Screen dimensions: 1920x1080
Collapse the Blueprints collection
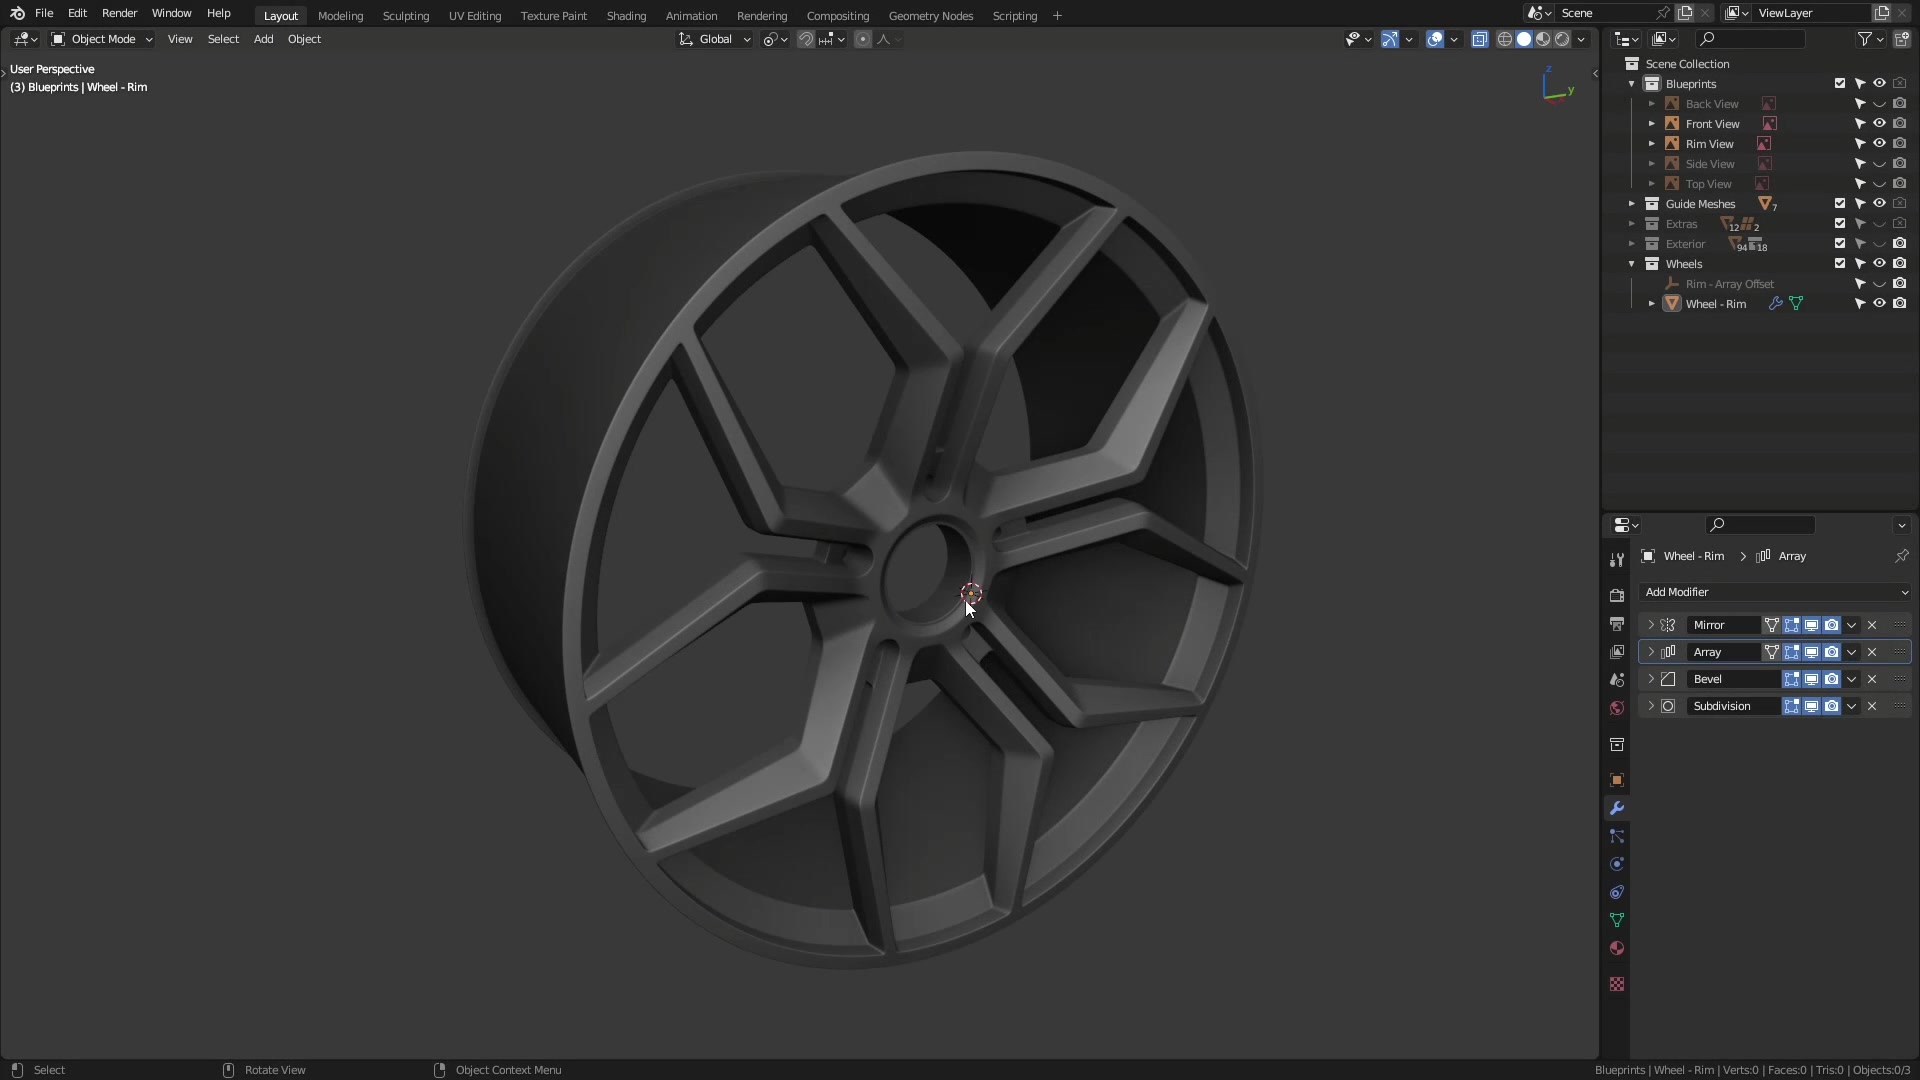[1632, 84]
